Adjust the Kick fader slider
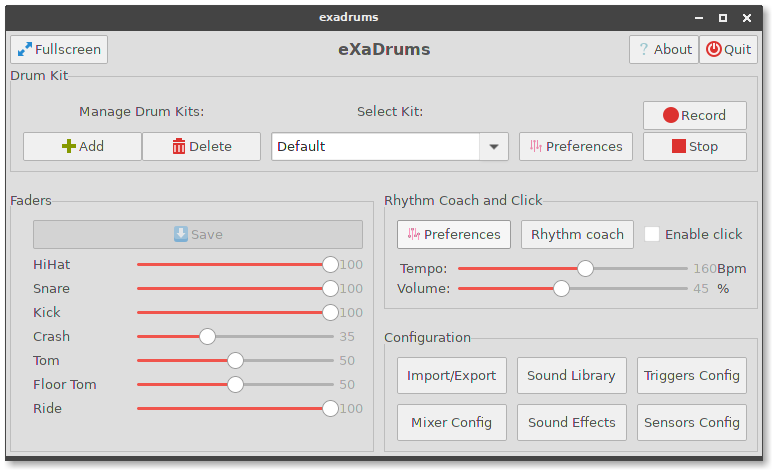The image size is (772, 470). 237,313
